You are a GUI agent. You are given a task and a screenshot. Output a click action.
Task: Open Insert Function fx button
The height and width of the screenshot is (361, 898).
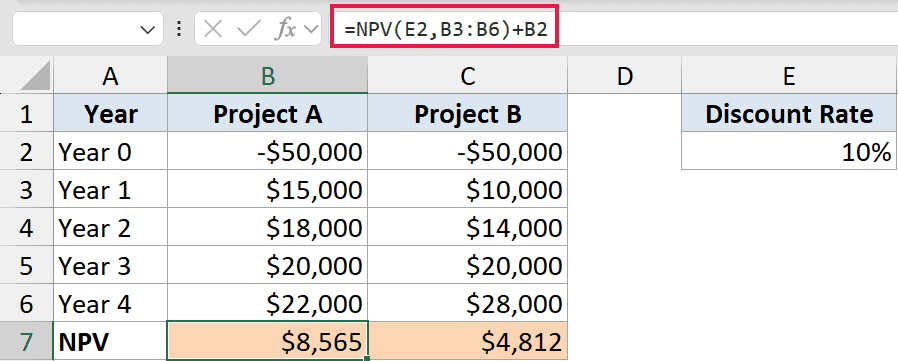[x=285, y=30]
